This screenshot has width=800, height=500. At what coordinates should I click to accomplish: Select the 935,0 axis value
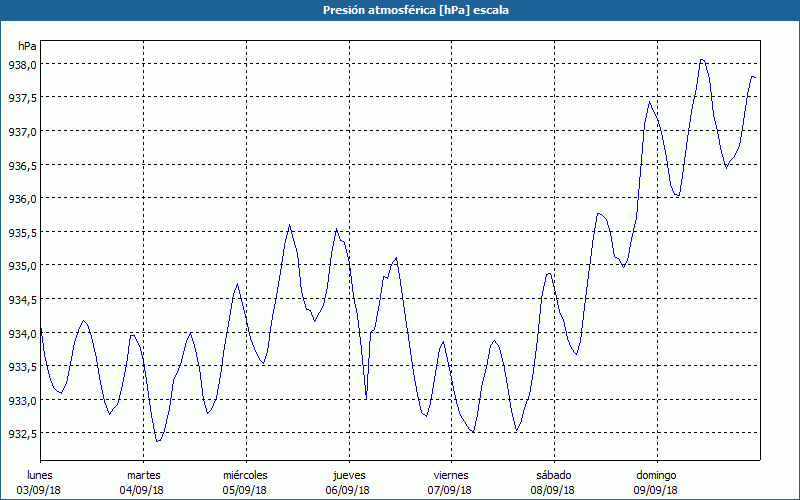pos(22,266)
